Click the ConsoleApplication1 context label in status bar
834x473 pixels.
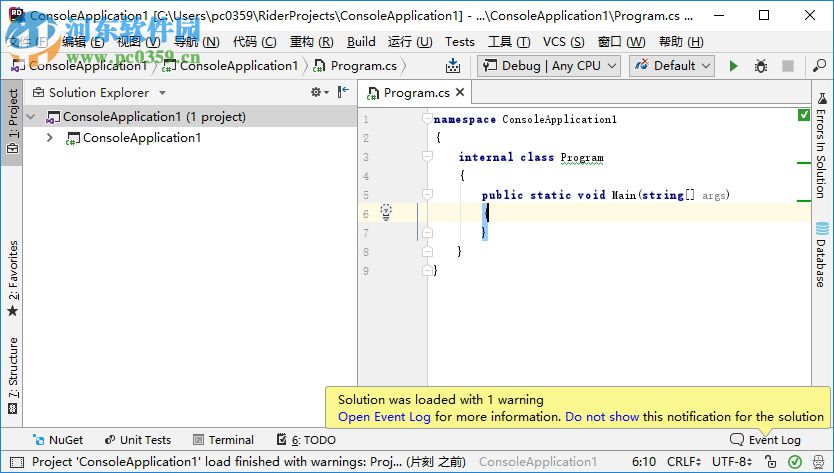click(538, 462)
